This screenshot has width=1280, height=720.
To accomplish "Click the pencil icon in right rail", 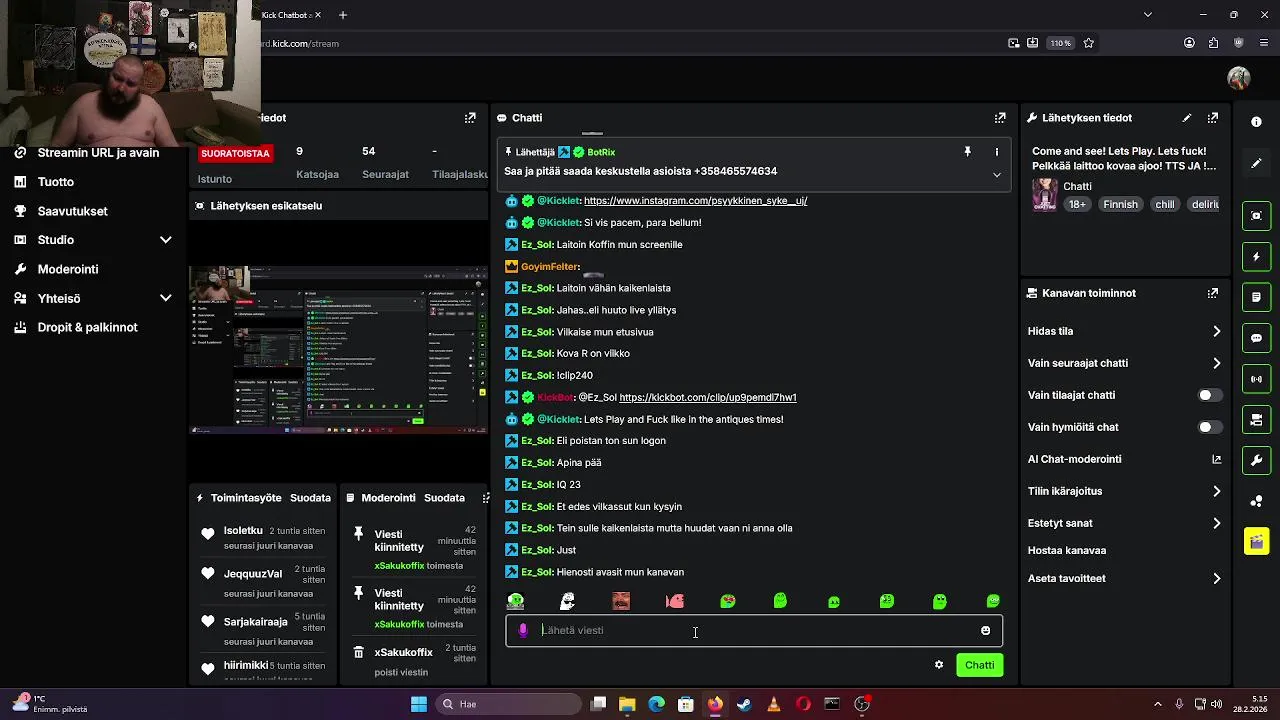I will click(x=1256, y=163).
